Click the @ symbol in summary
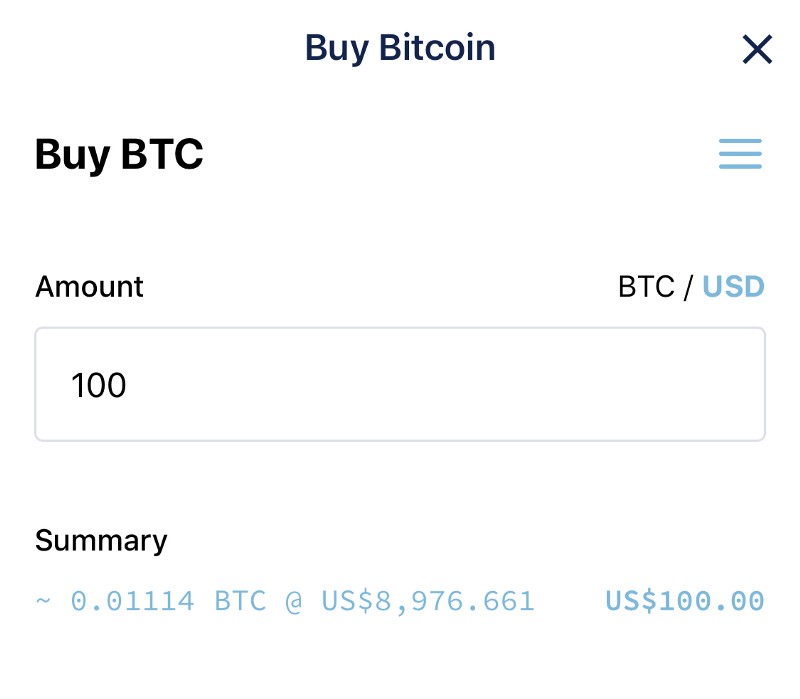Screen dimensions: 800x699 coord(294,601)
